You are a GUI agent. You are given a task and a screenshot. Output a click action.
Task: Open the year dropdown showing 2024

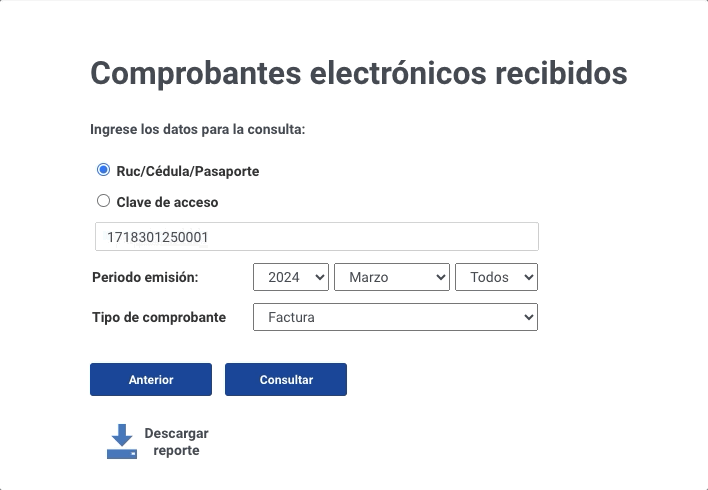point(291,277)
